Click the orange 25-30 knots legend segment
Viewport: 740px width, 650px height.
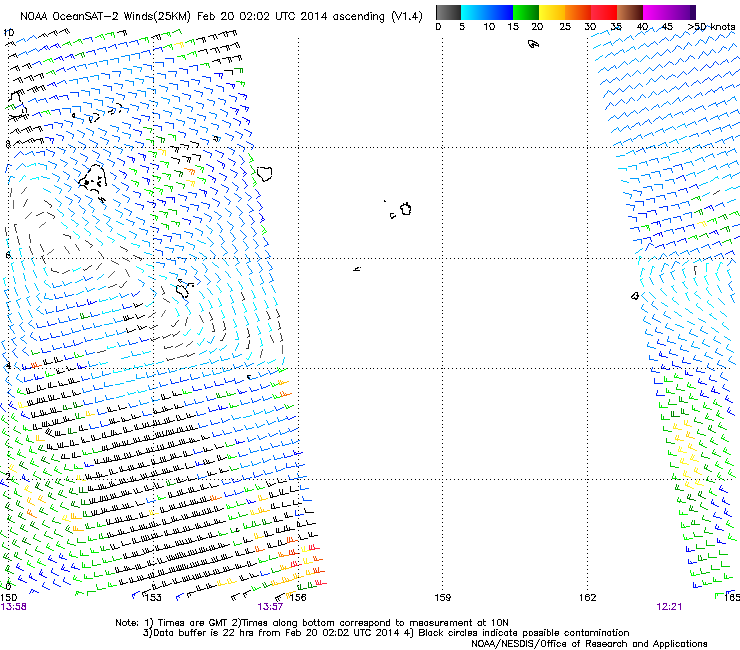(x=578, y=12)
